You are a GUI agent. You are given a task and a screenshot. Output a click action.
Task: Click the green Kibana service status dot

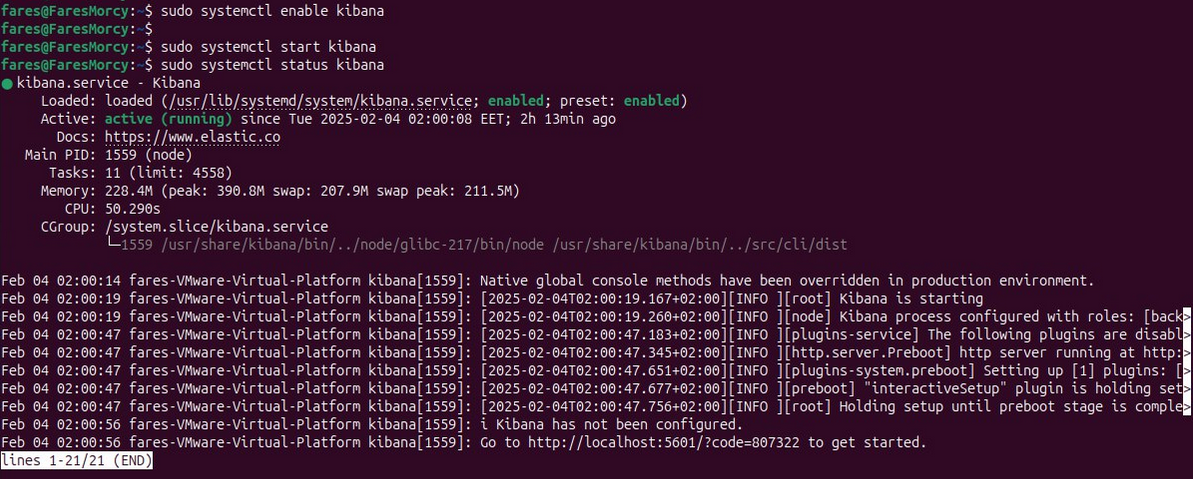pyautogui.click(x=7, y=84)
